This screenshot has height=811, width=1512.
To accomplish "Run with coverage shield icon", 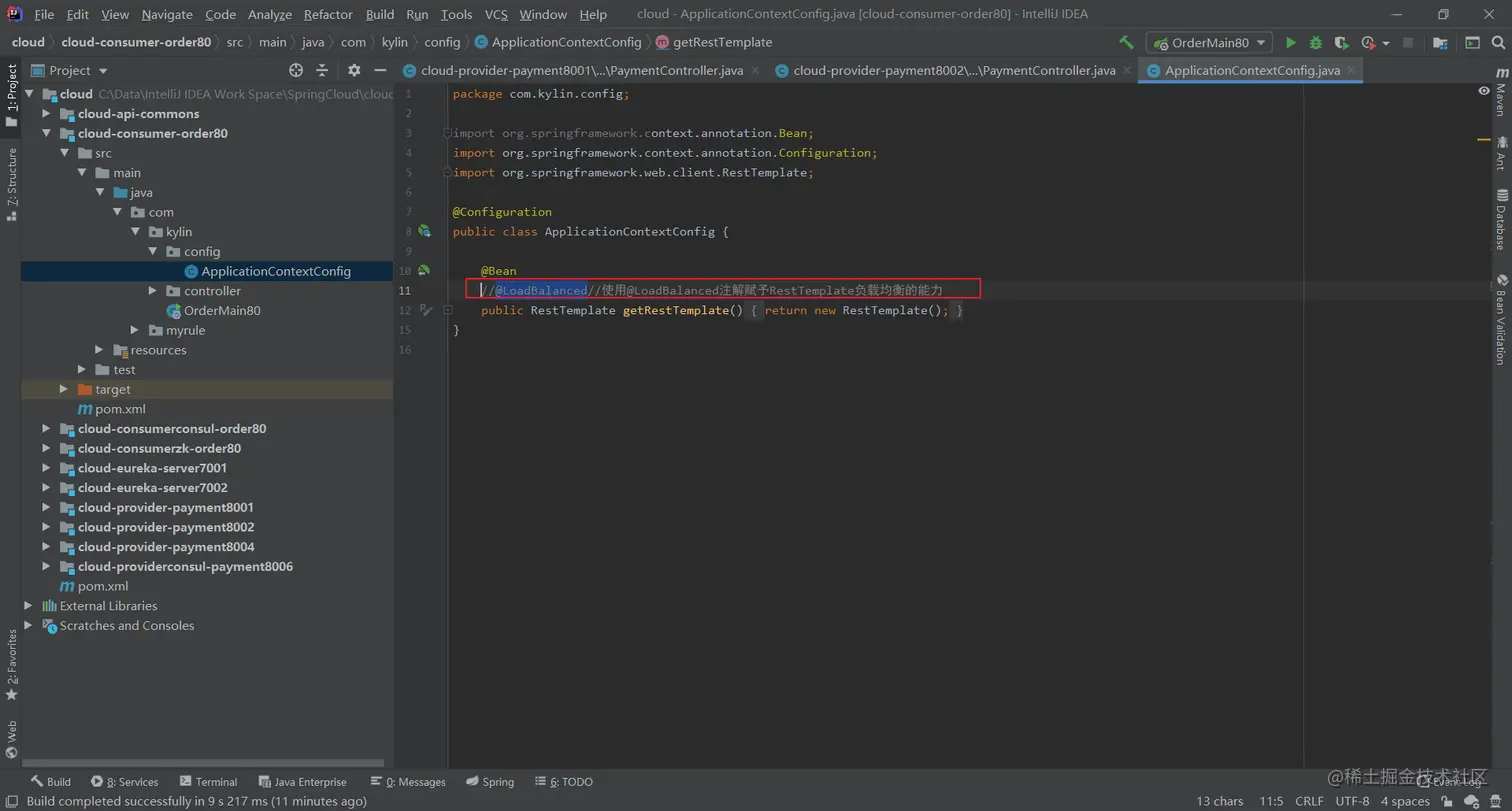I will 1342,43.
